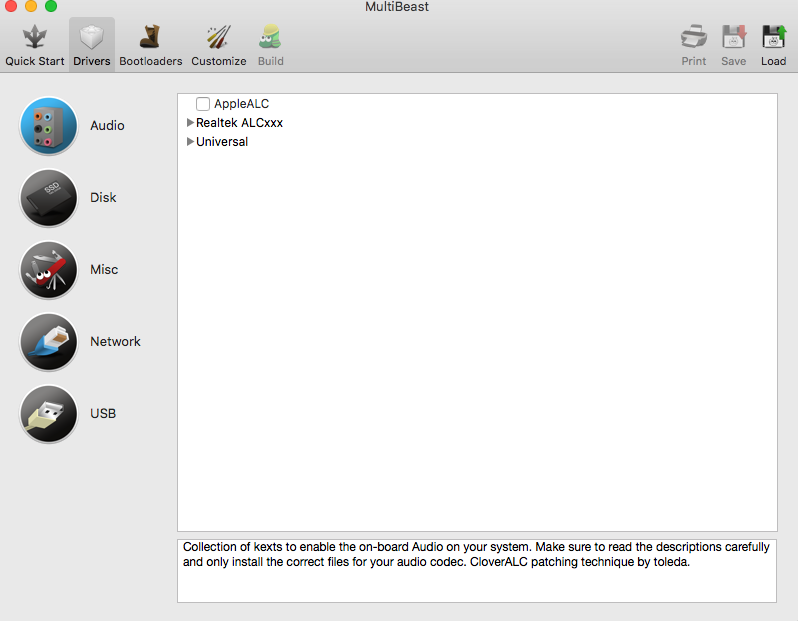Click the Build toolbar icon

tap(270, 37)
